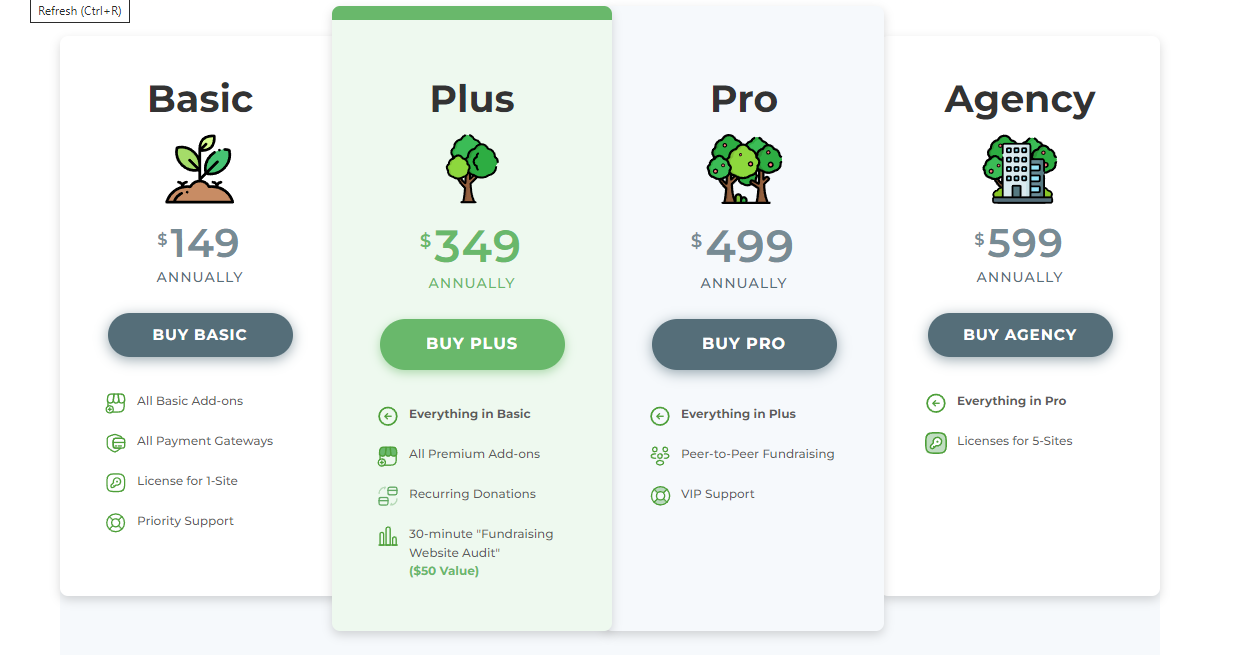Click the Licenses for 5-Sites key icon
This screenshot has height=655, width=1248.
[936, 442]
